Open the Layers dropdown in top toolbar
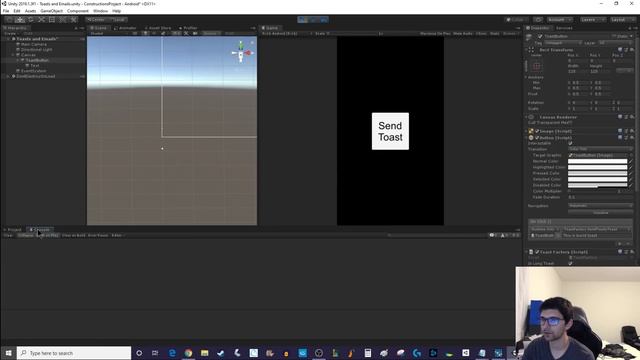640x360 pixels. (593, 20)
